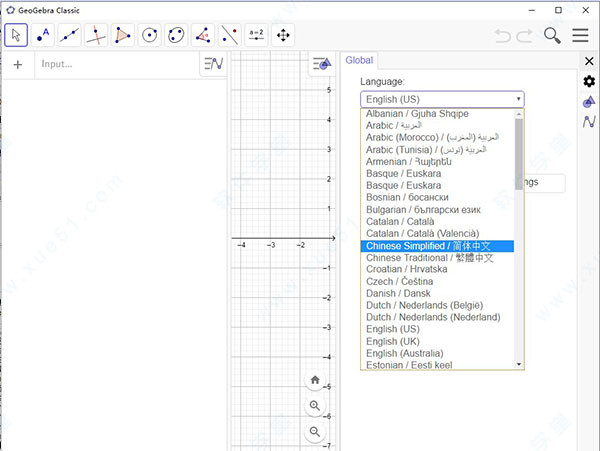This screenshot has height=451, width=600.
Task: Select the Move Graphics View tool
Action: [x=283, y=35]
